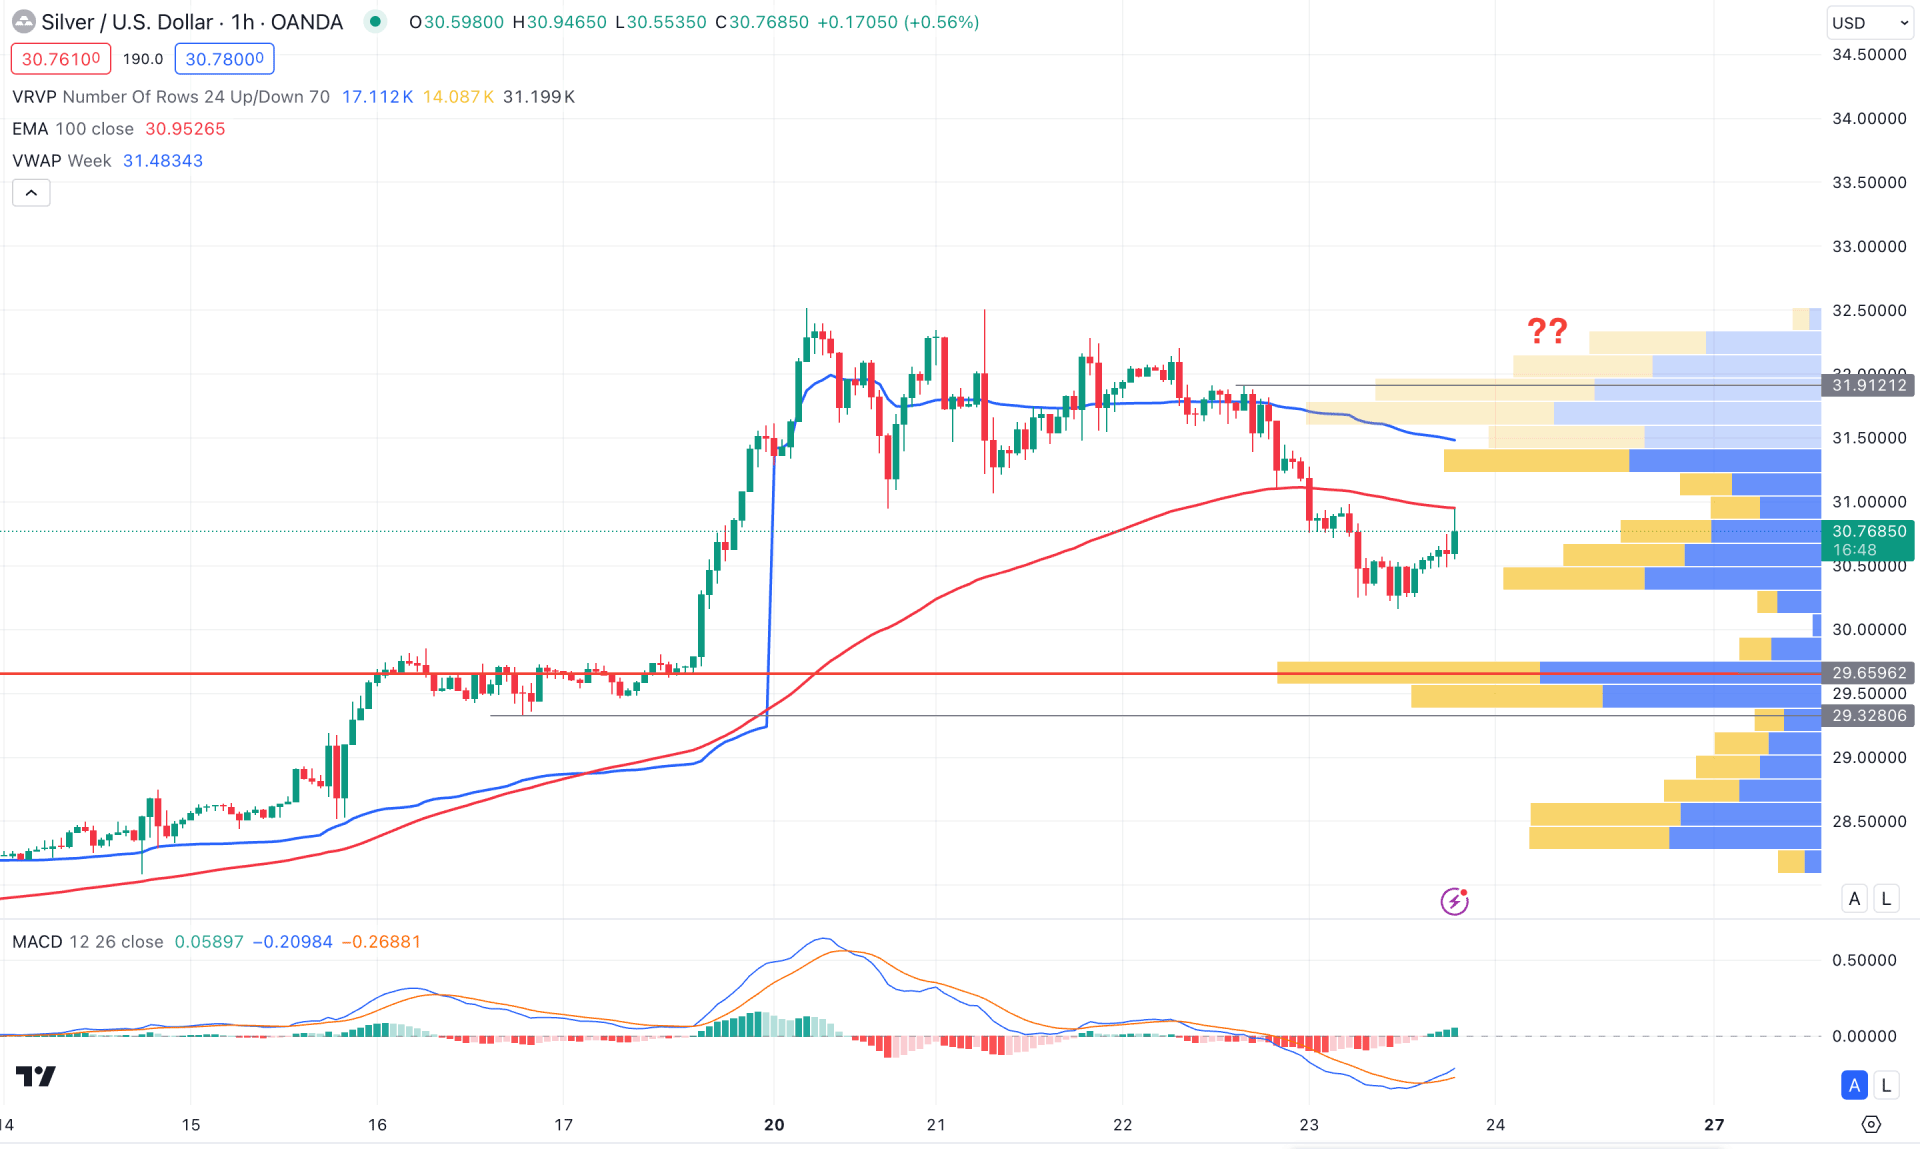Click the MACD value −0.20984
Image resolution: width=1920 pixels, height=1149 pixels.
pyautogui.click(x=292, y=942)
